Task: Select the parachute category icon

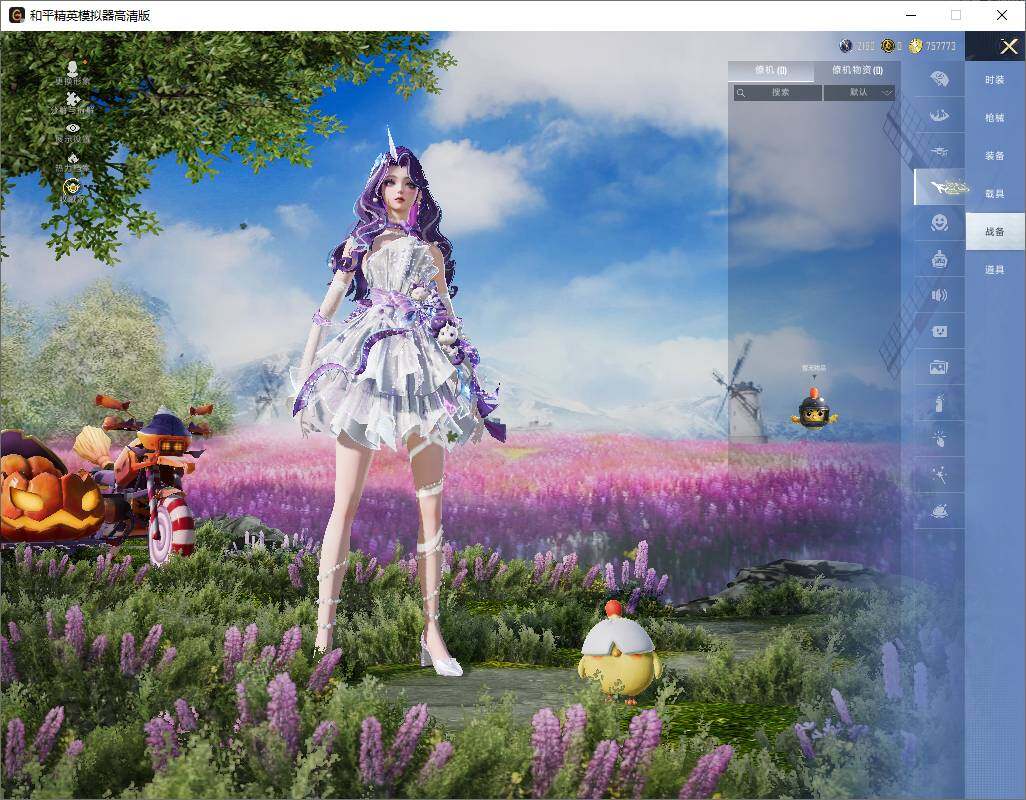Action: tap(940, 79)
